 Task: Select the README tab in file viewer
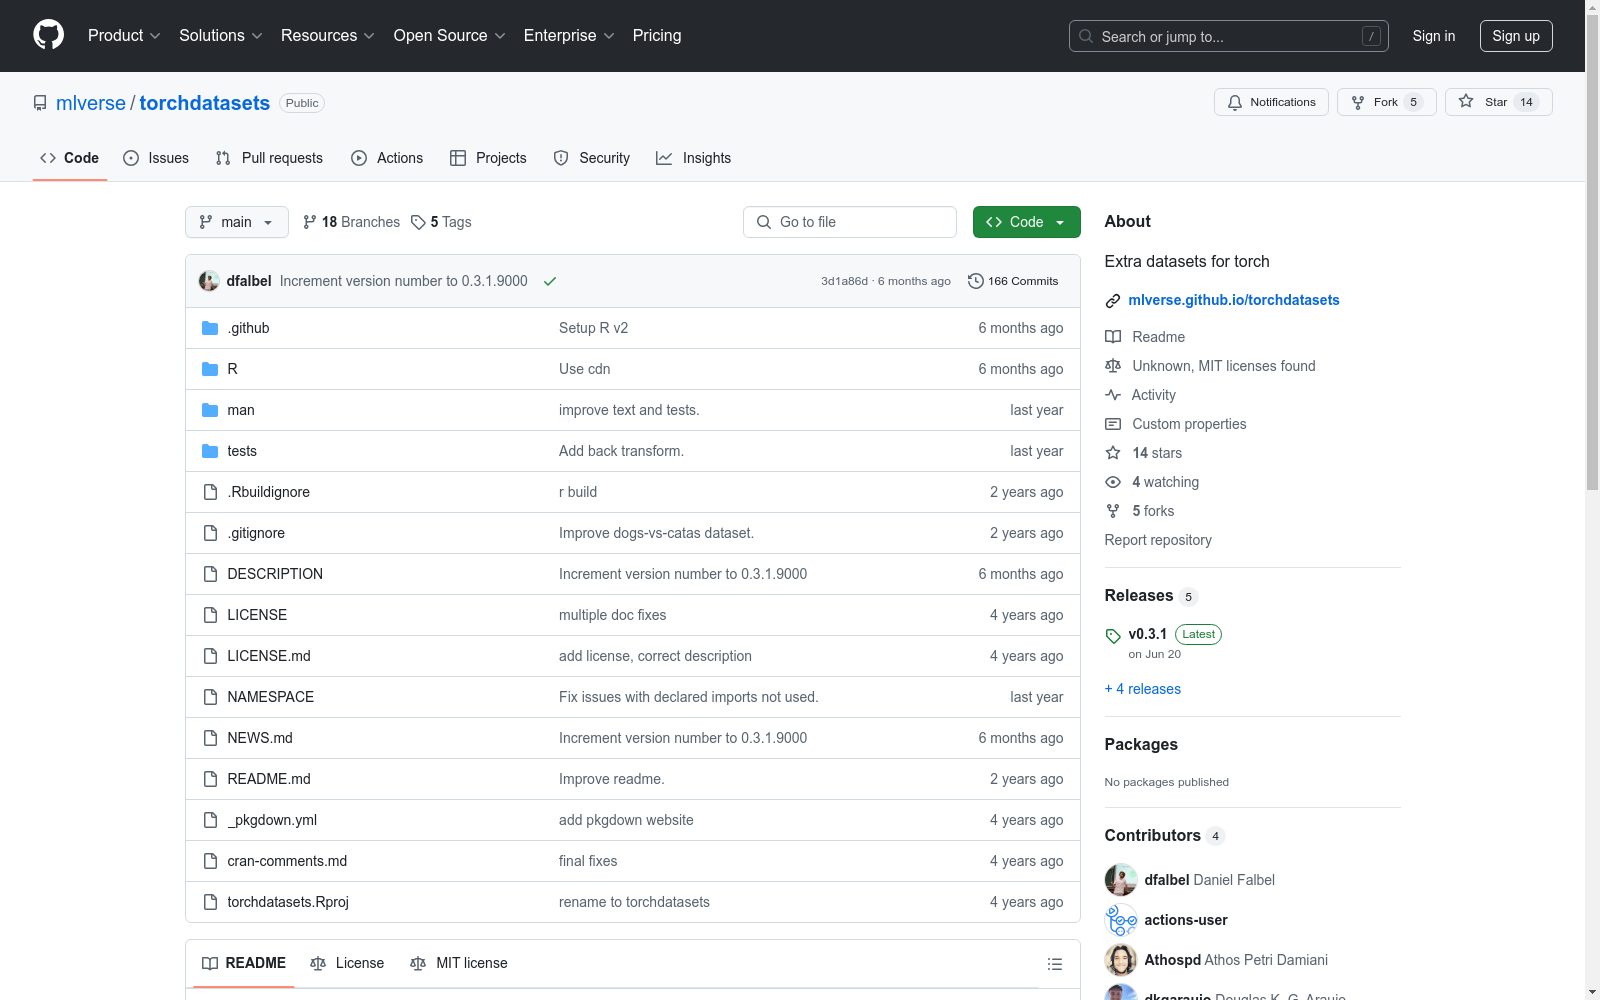tap(244, 963)
